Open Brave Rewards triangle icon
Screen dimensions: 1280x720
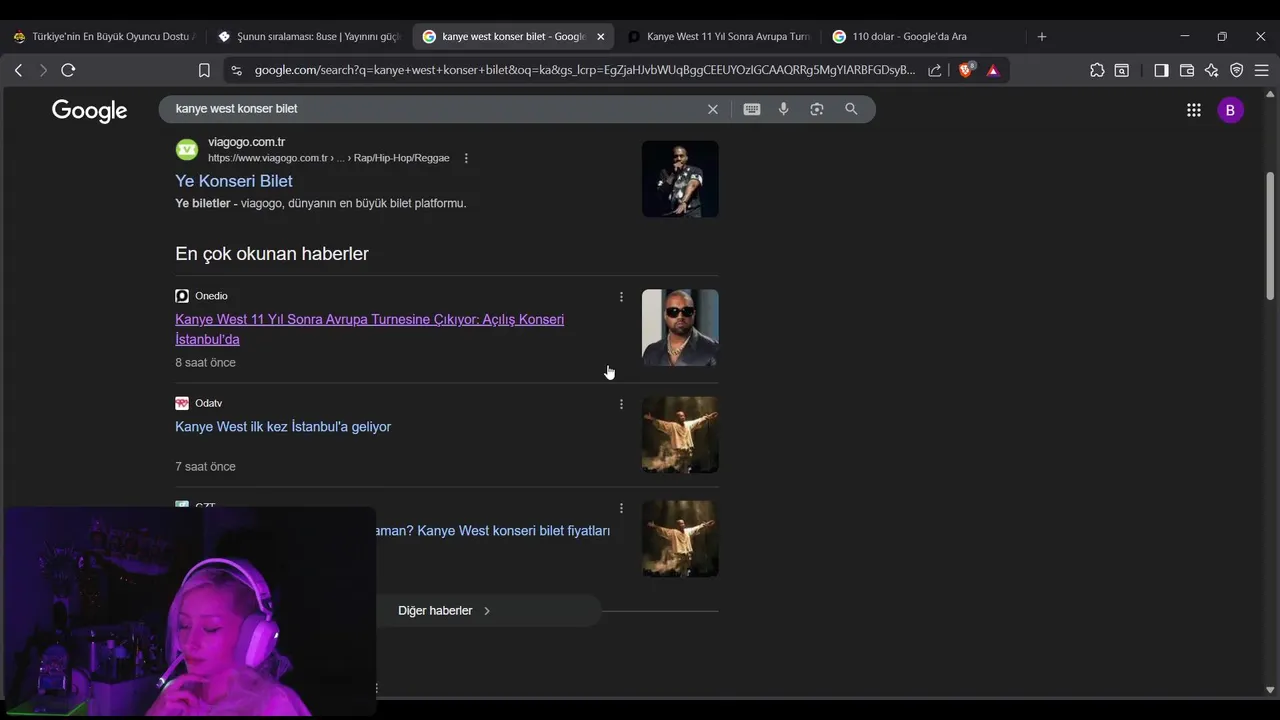pyautogui.click(x=993, y=70)
